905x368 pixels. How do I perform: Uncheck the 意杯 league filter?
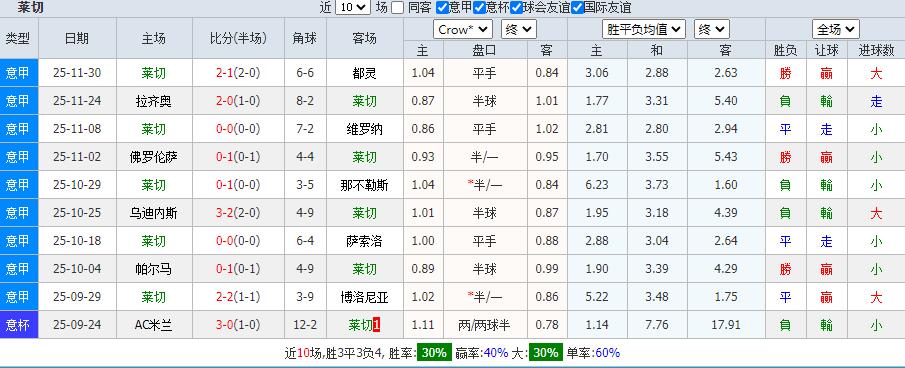click(479, 7)
